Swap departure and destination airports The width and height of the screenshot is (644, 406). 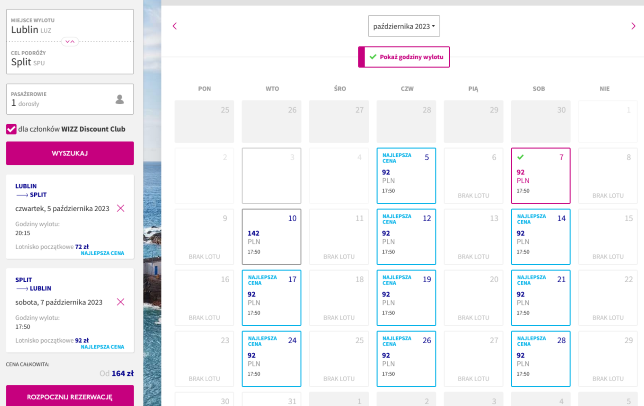70,41
